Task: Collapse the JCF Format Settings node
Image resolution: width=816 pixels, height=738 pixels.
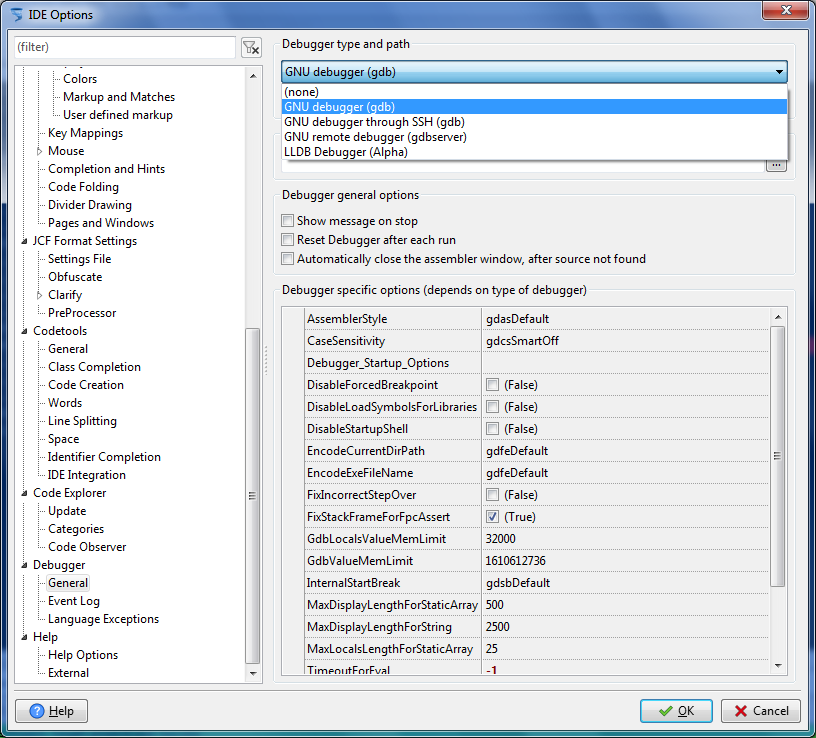Action: (24, 241)
